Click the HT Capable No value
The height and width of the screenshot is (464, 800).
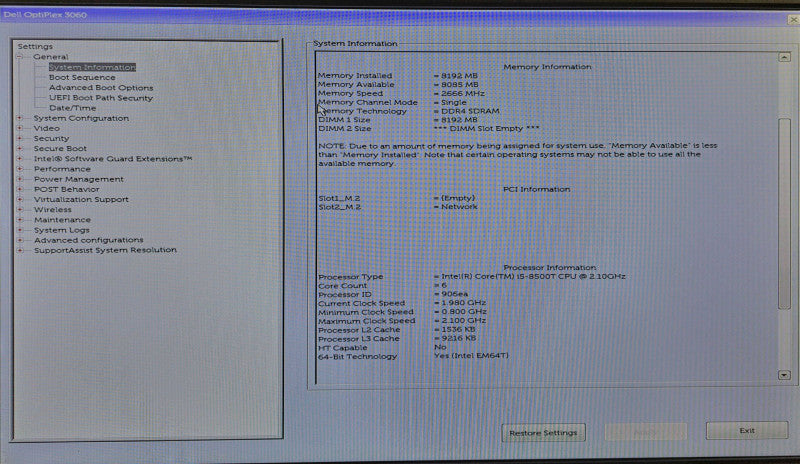440,347
